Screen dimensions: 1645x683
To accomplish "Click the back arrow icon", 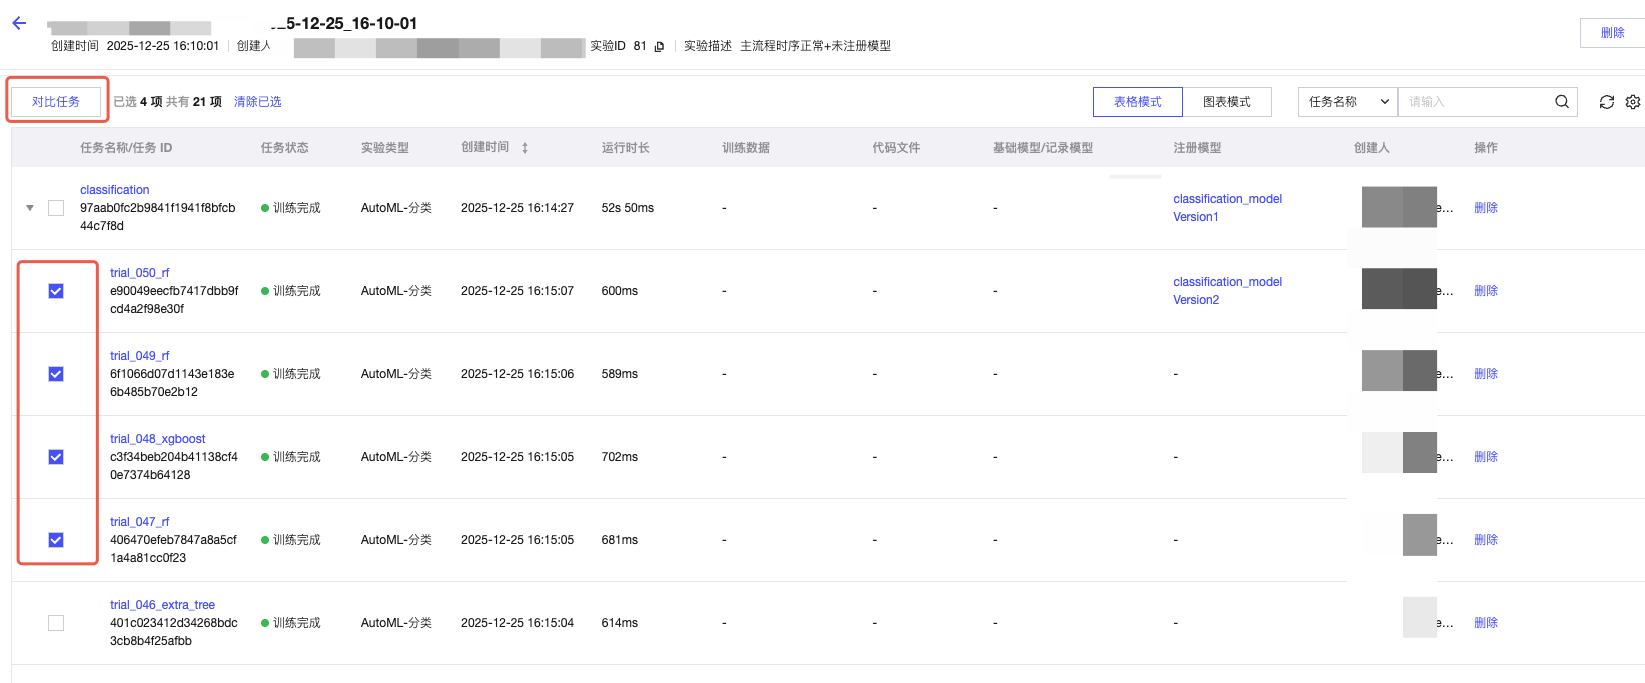I will coord(19,23).
